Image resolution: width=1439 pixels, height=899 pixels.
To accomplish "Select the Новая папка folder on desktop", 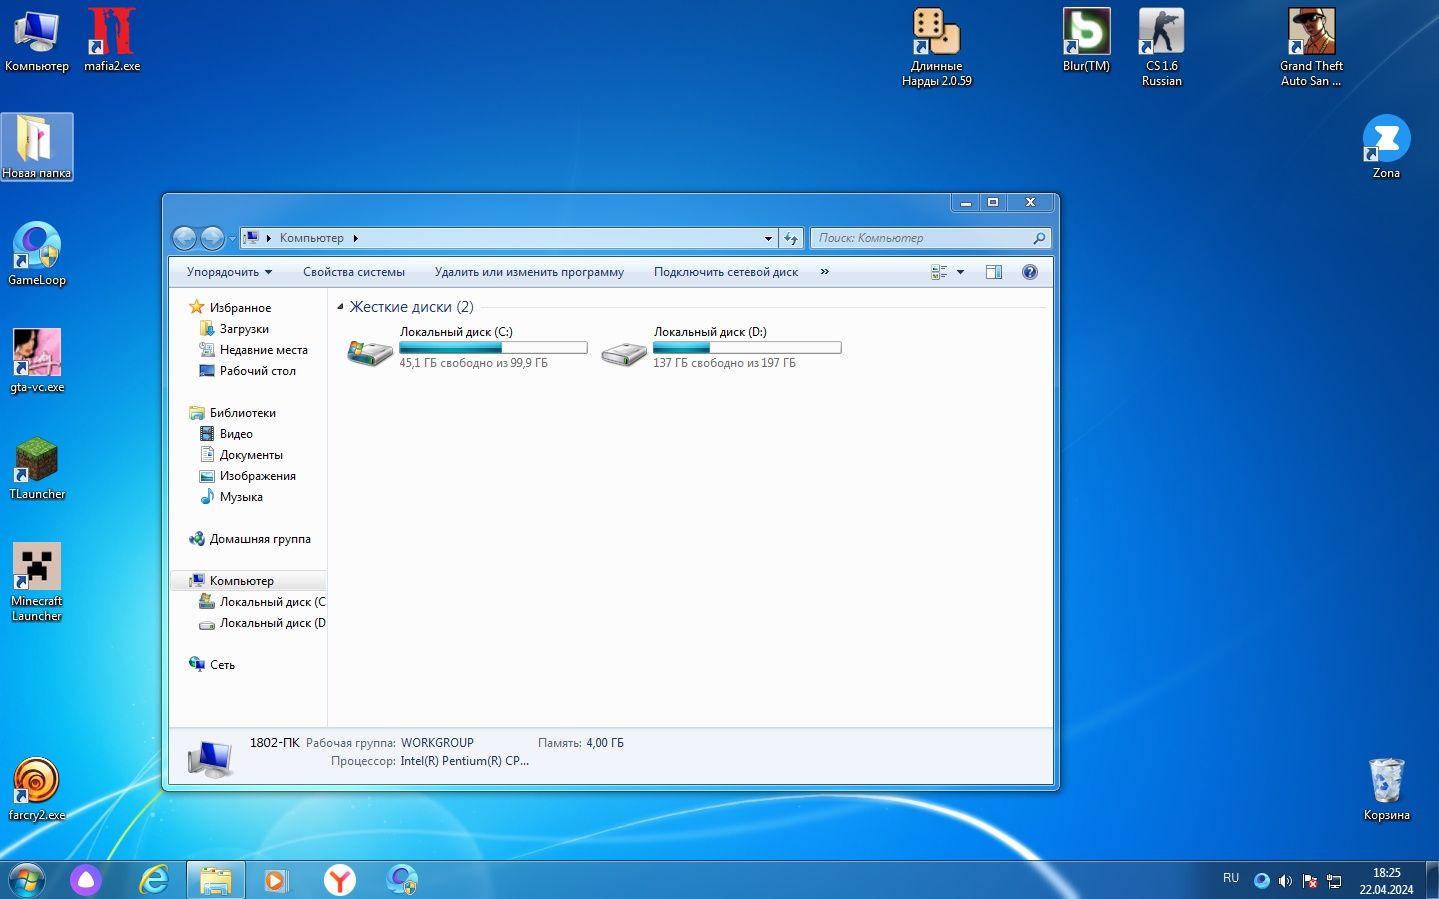I will 37,147.
